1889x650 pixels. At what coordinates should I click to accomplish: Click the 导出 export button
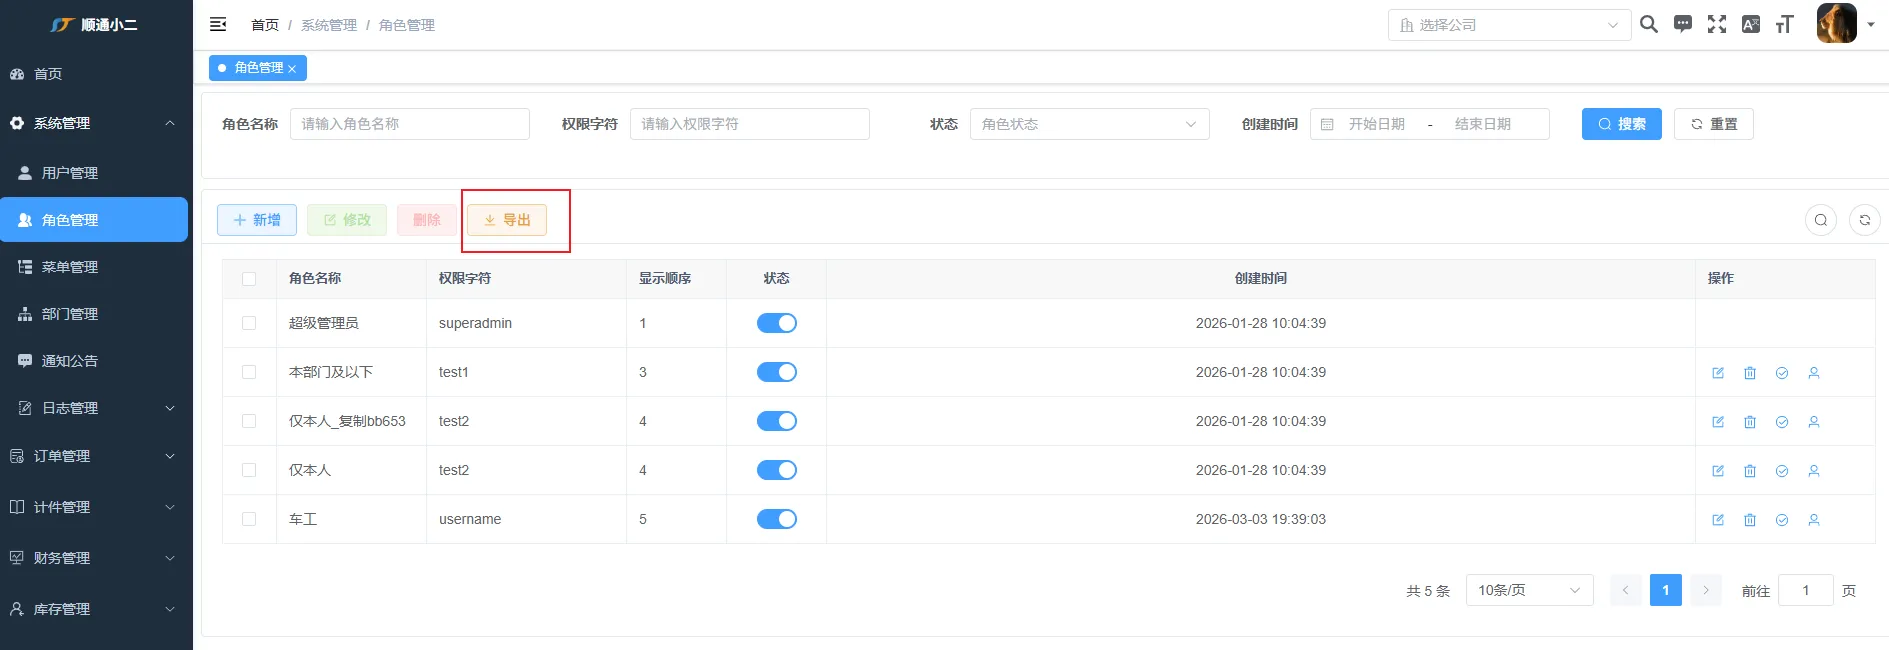(507, 220)
